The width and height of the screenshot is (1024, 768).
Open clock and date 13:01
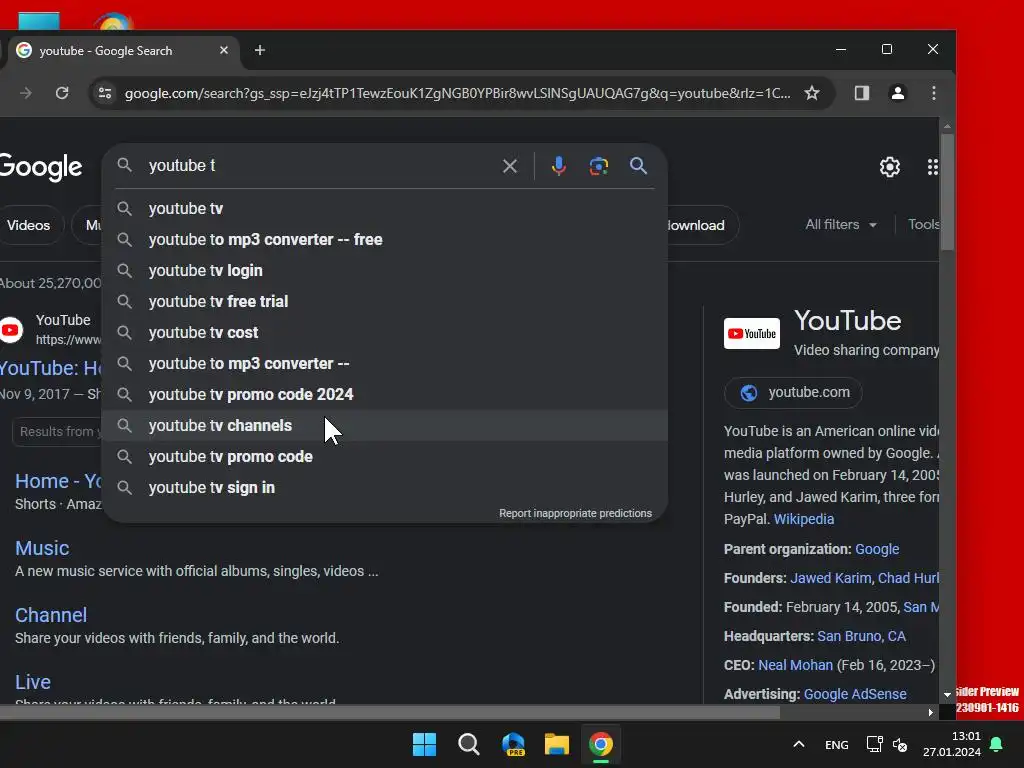(x=952, y=744)
